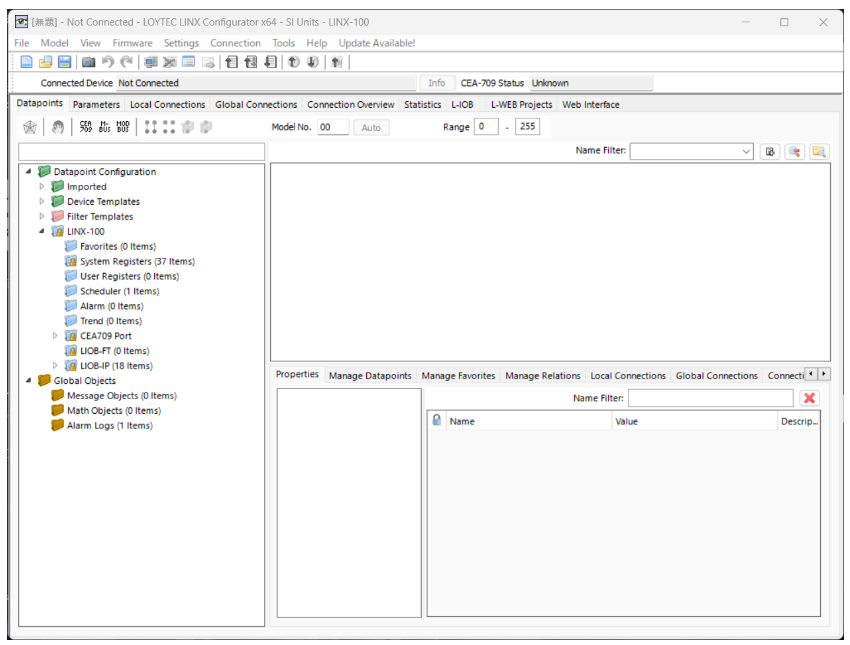Click the lock icon column header
850x645 pixels.
coord(436,421)
